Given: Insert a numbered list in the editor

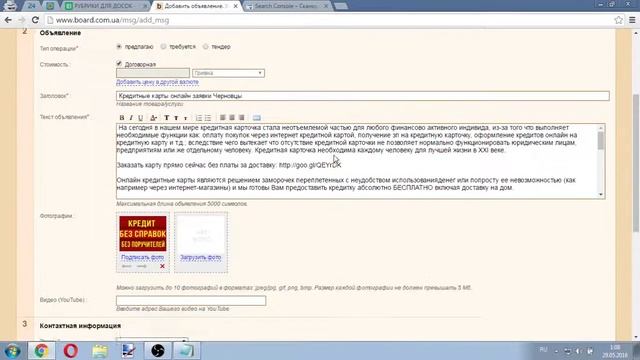Looking at the screenshot, I should click(x=199, y=118).
